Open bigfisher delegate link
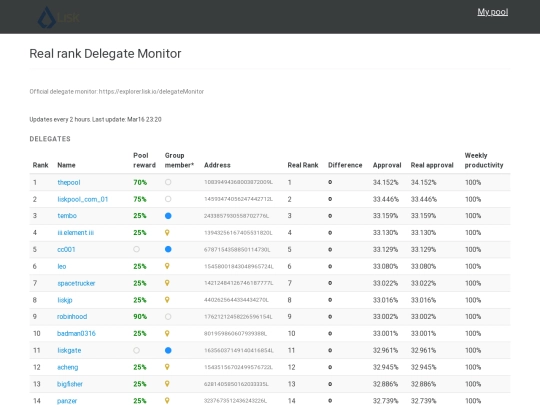This screenshot has height=405, width=540. 70,384
